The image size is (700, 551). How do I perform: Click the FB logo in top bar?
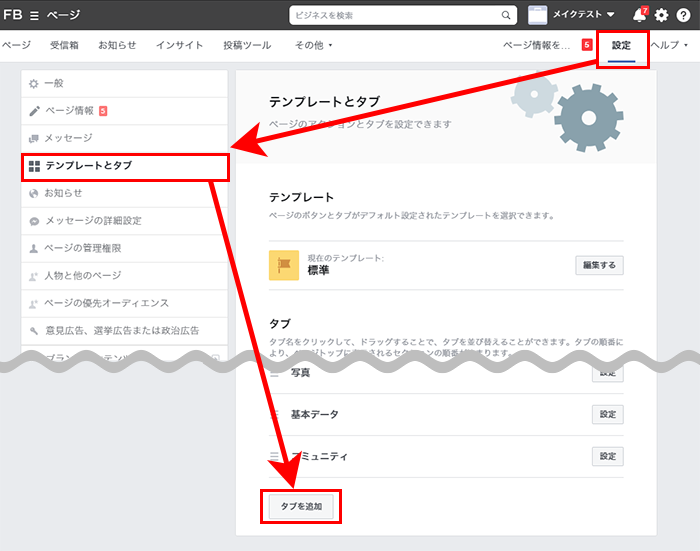(12, 15)
